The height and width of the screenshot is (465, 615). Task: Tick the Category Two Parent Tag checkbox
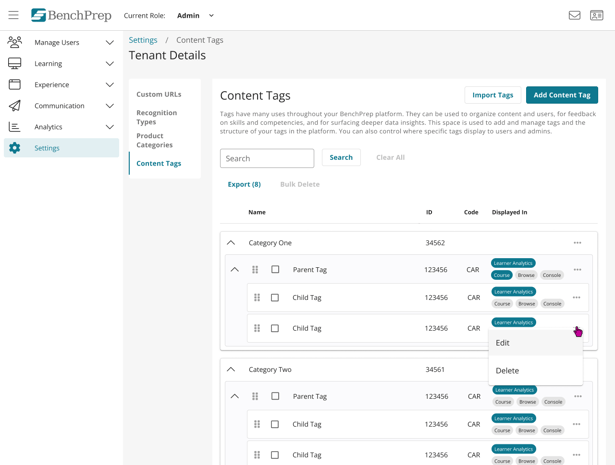pyautogui.click(x=275, y=396)
